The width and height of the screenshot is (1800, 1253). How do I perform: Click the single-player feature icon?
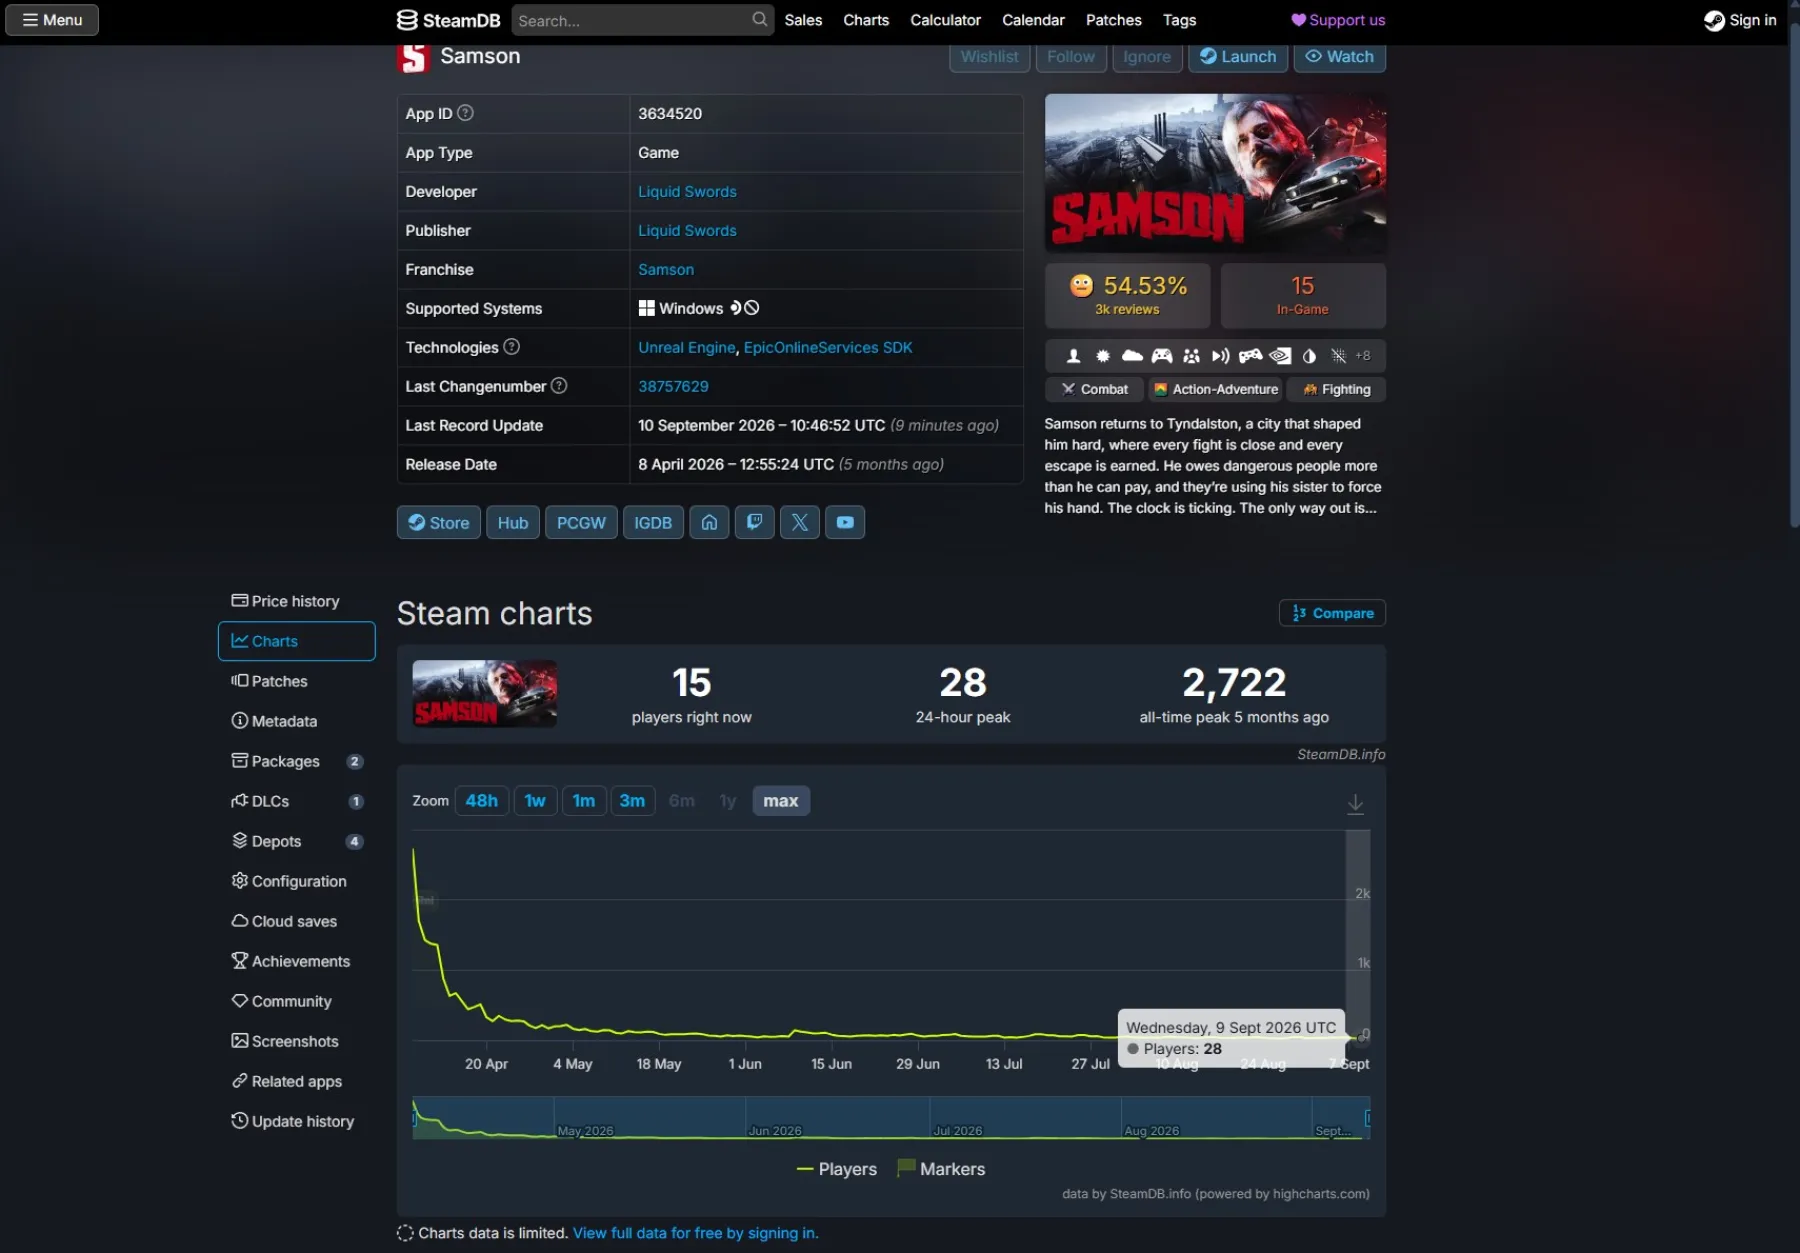point(1073,356)
